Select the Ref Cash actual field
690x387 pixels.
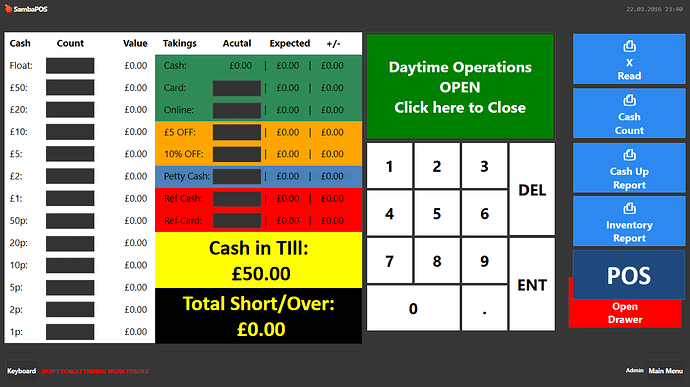point(237,199)
